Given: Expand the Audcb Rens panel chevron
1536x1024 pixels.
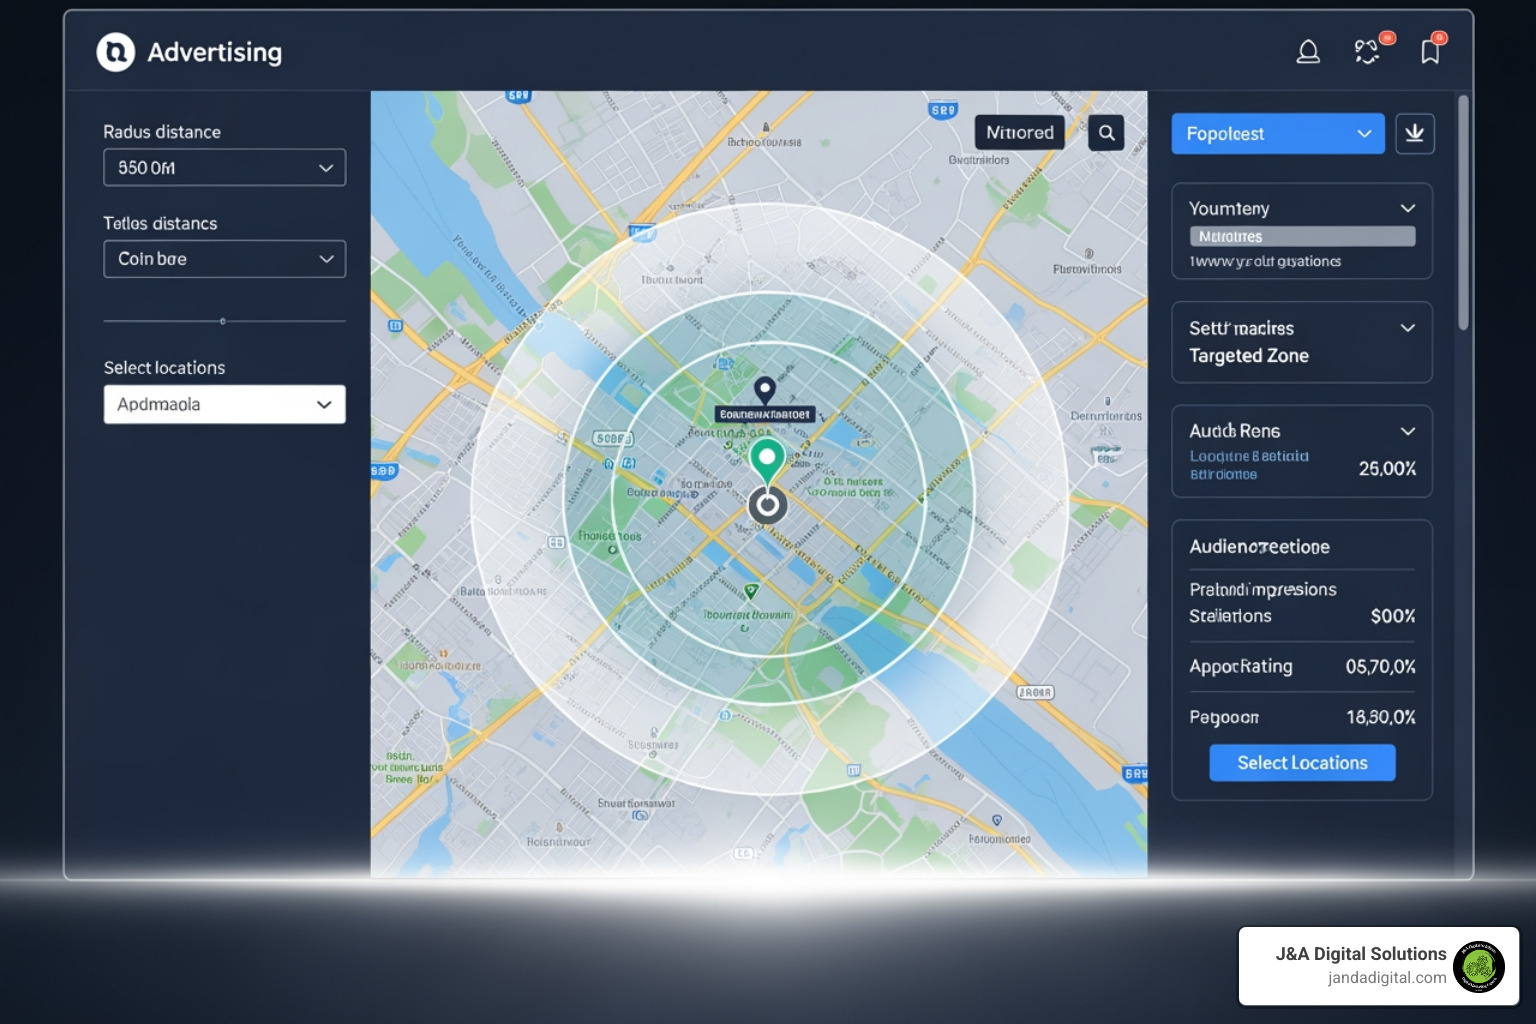Looking at the screenshot, I should (1408, 431).
